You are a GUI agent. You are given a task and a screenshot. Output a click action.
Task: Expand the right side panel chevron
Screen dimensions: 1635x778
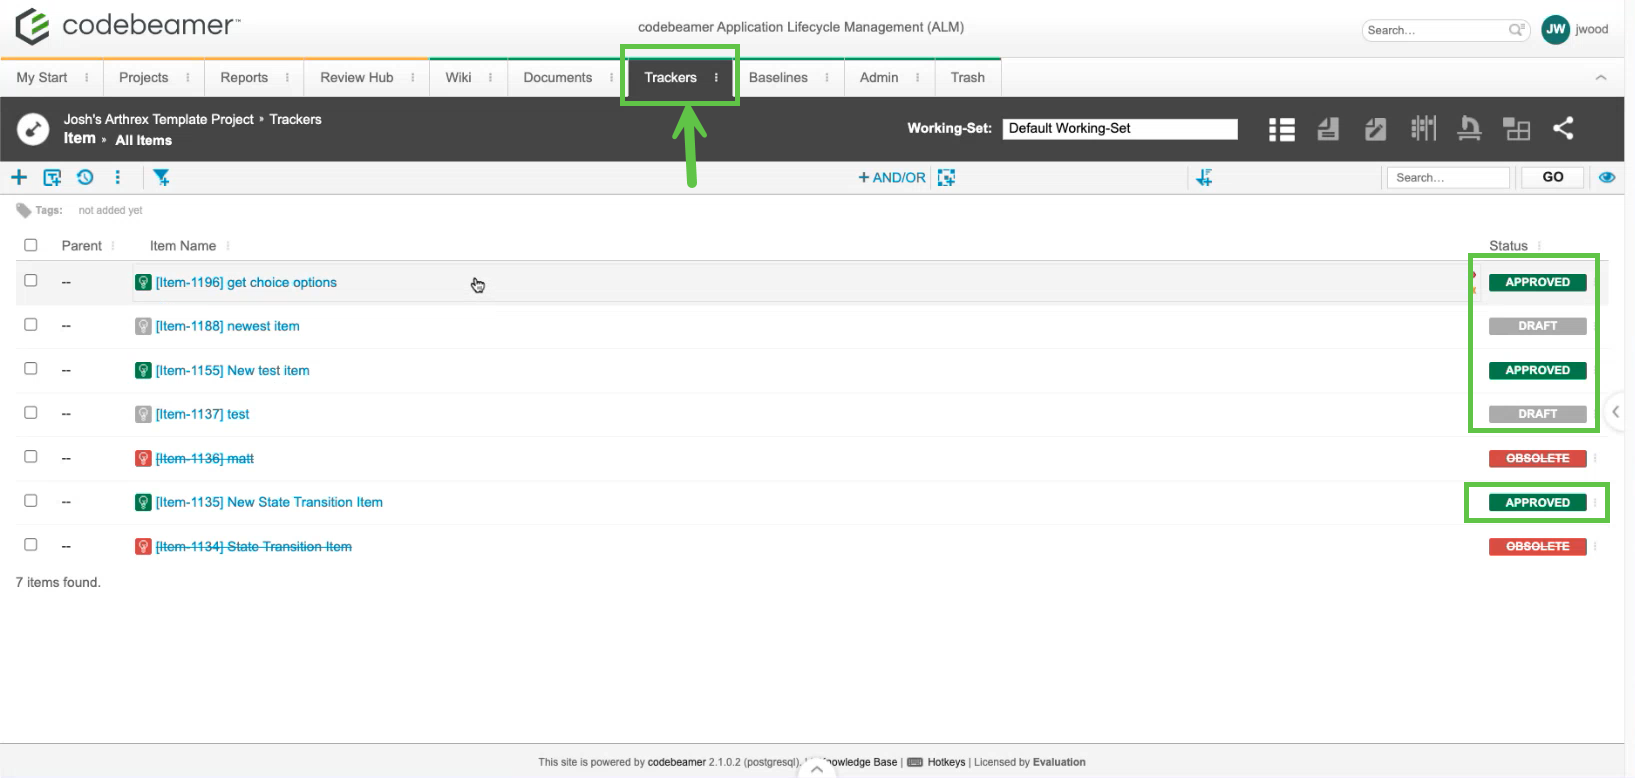[x=1615, y=412]
